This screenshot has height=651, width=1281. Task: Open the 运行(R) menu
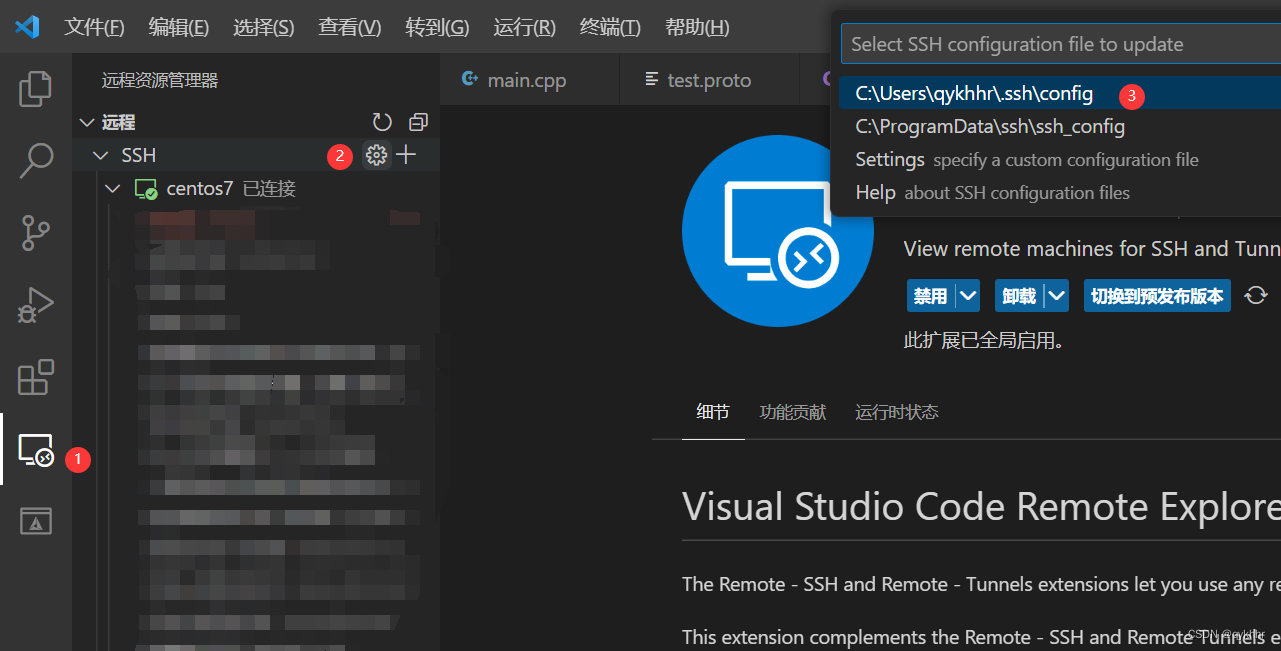pyautogui.click(x=524, y=27)
